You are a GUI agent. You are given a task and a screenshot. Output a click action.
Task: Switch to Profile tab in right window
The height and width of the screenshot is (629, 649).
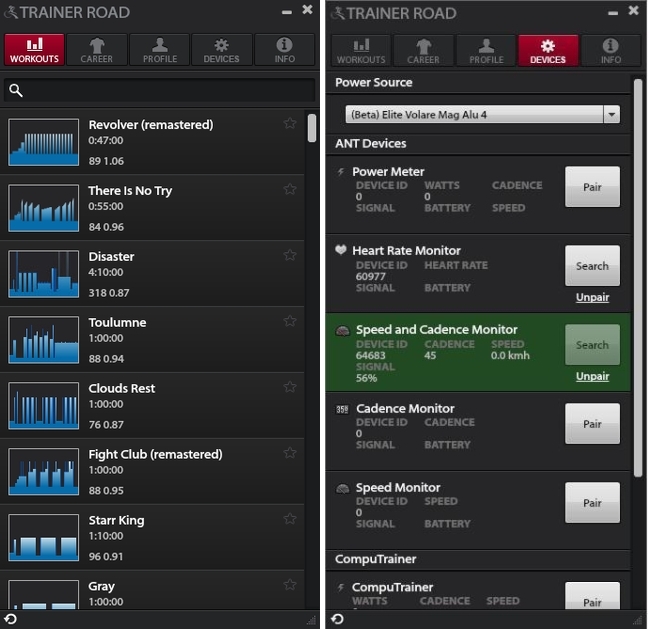pos(486,51)
